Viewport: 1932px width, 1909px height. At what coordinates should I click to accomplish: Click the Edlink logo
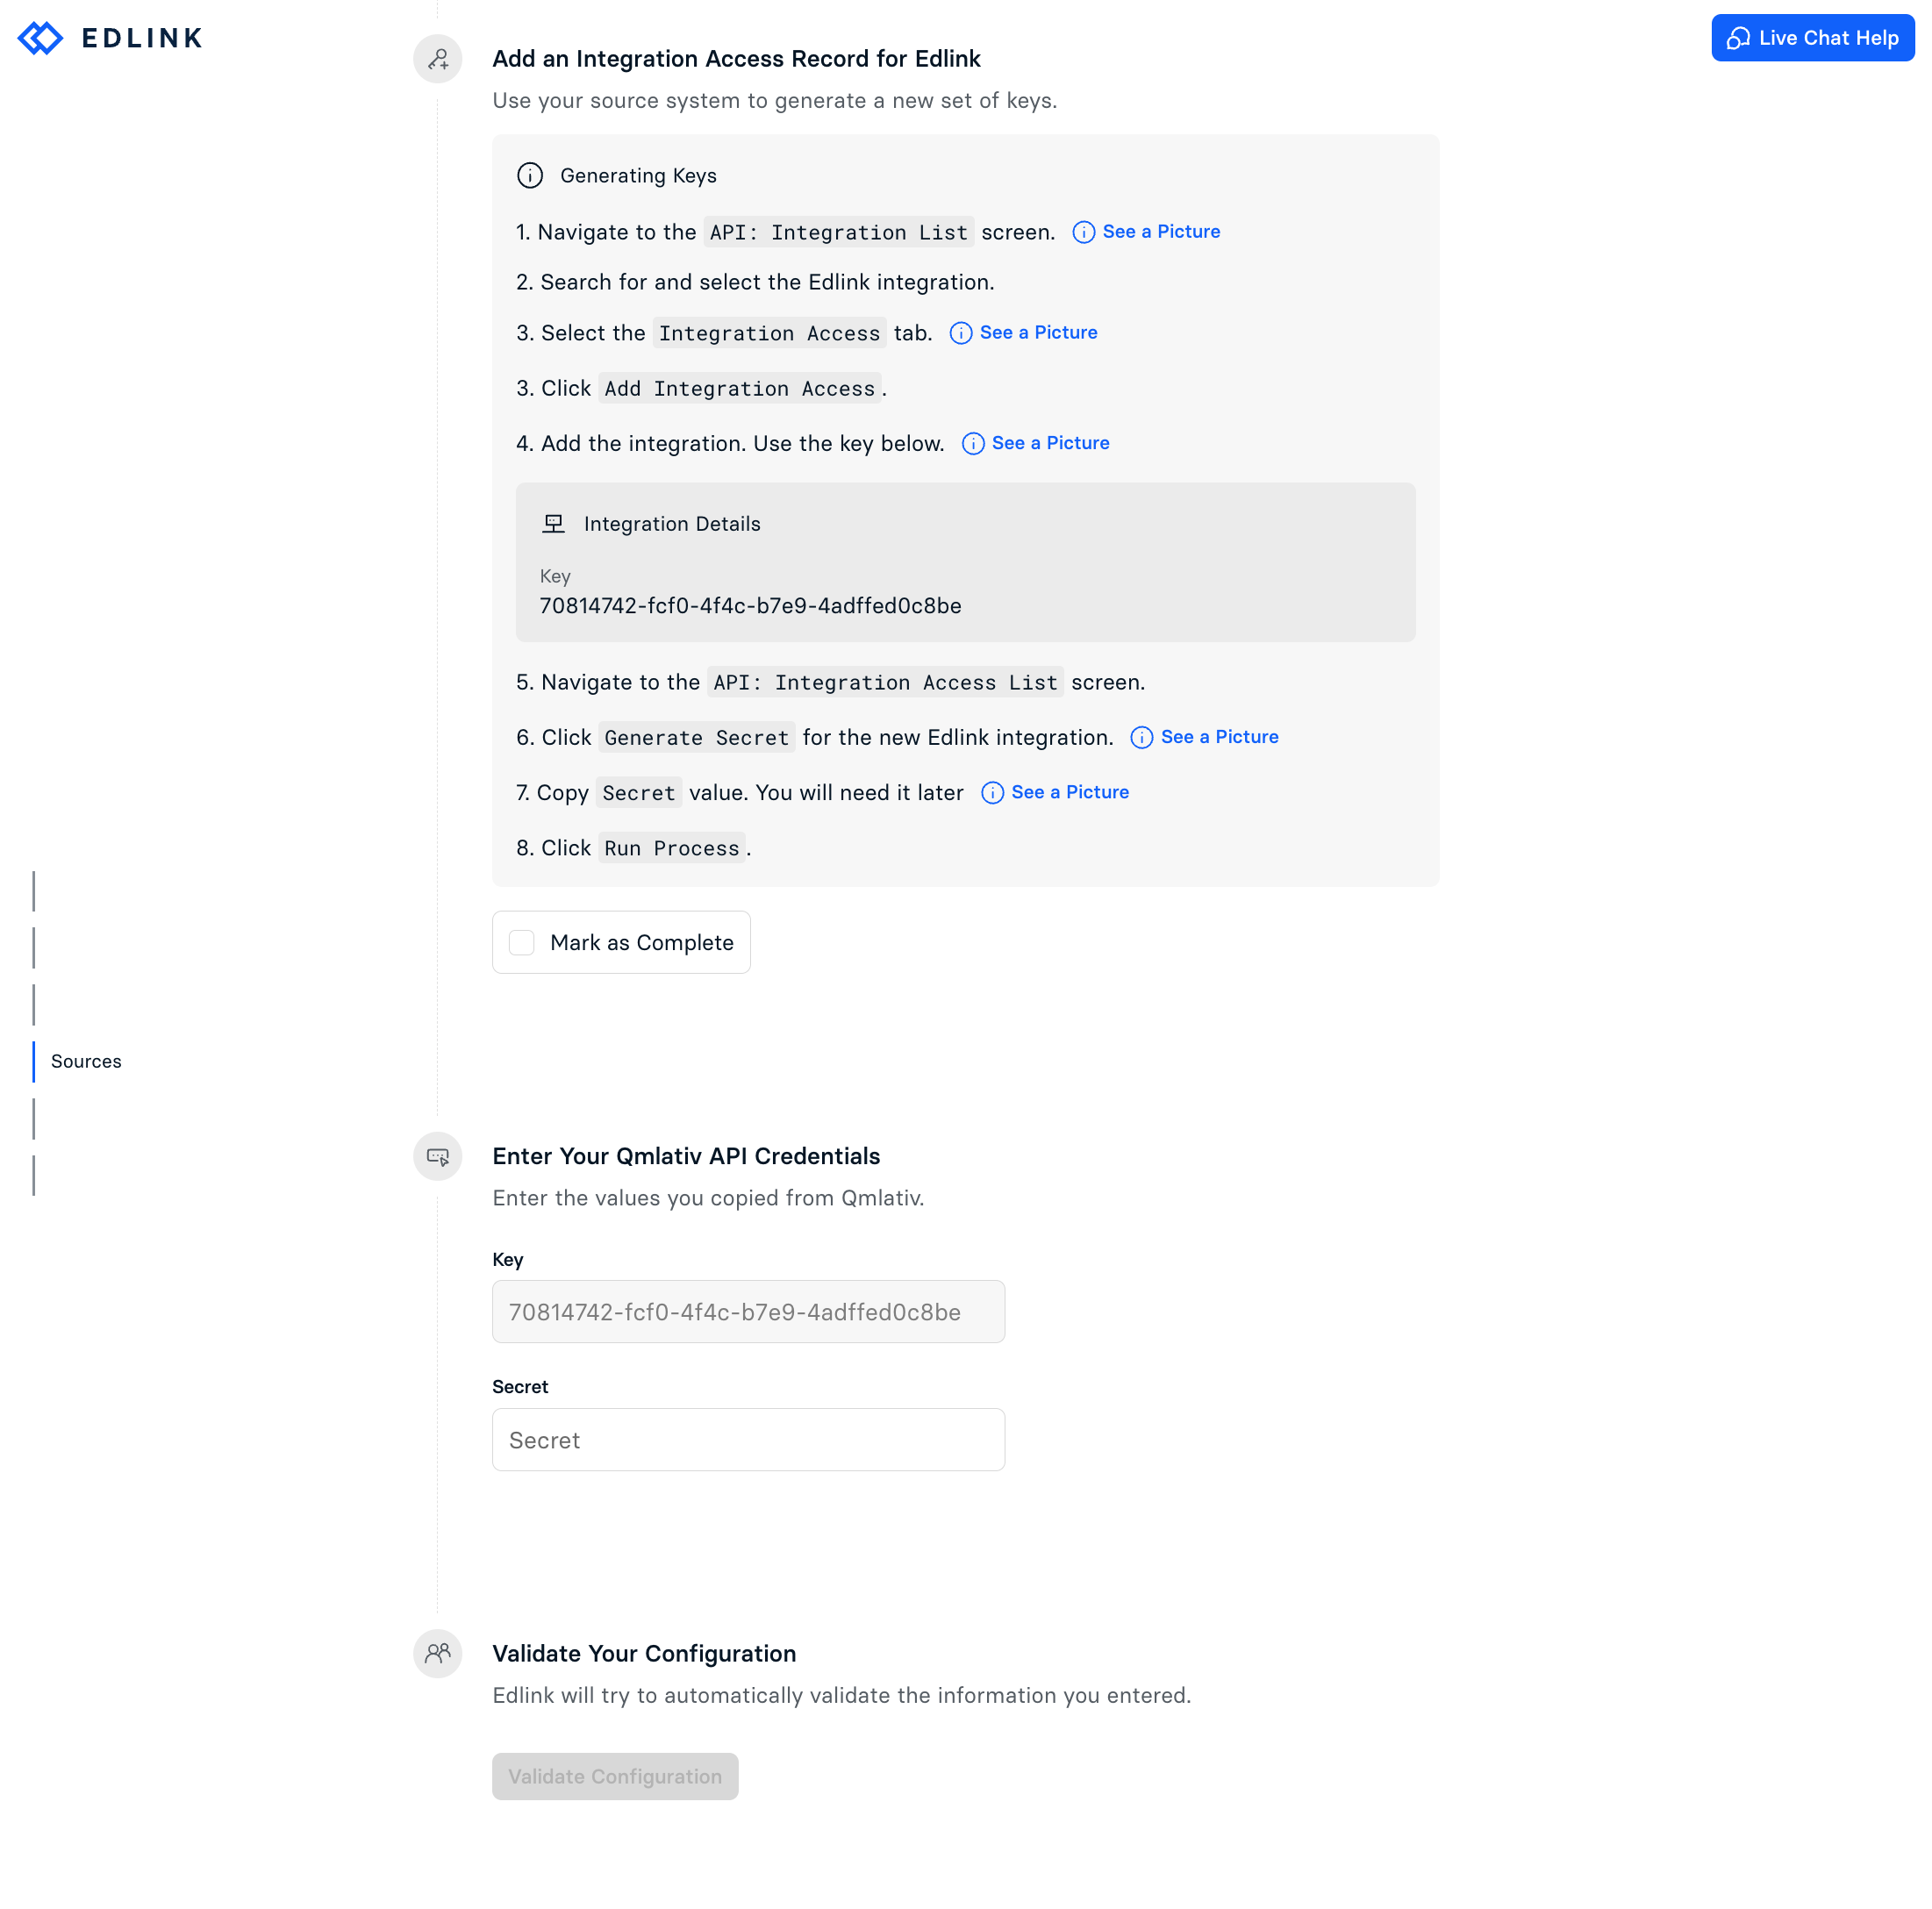coord(110,38)
